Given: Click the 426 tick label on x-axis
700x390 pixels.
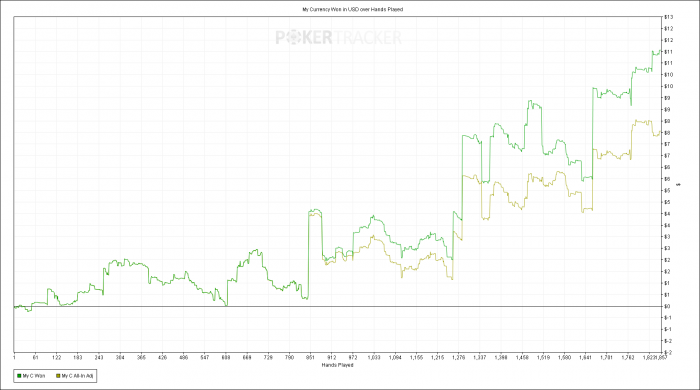Looking at the screenshot, I should click(x=162, y=357).
